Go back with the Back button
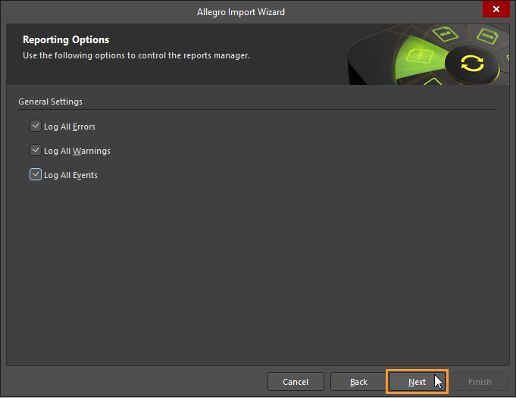 pos(359,382)
